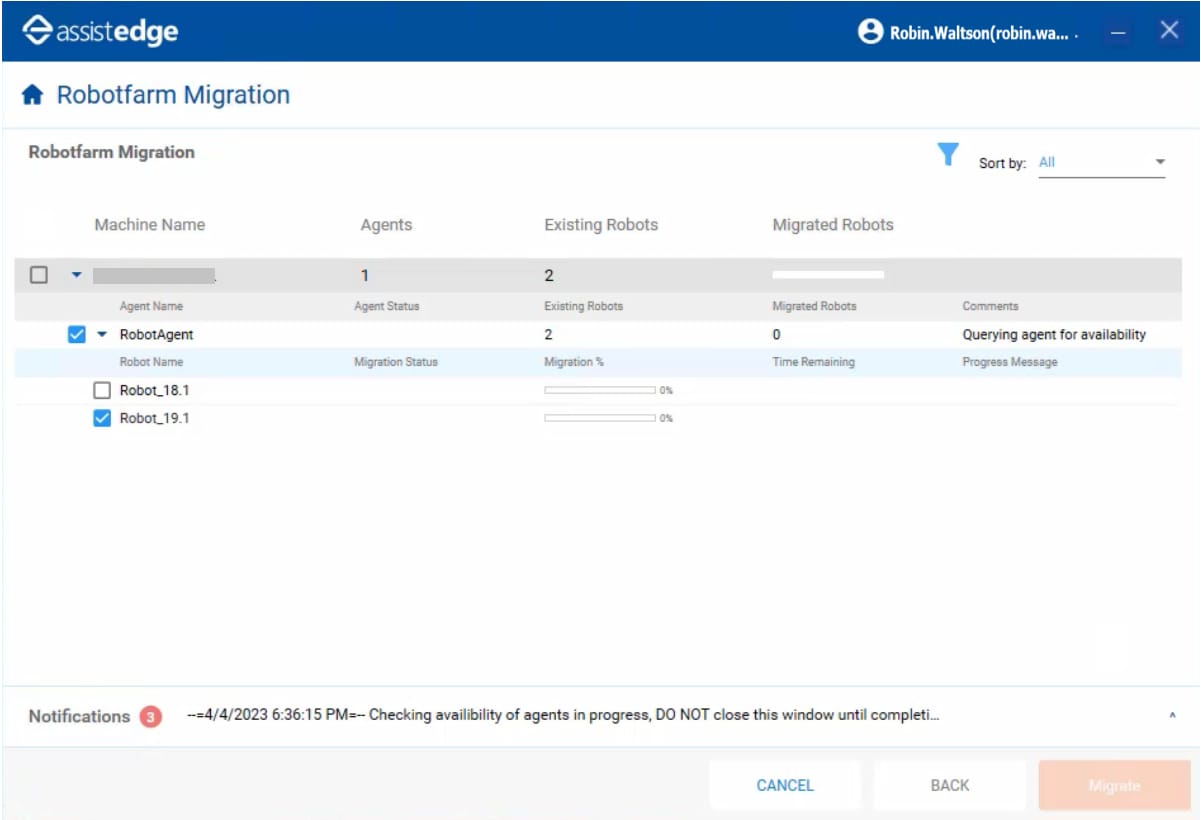This screenshot has width=1201, height=820.
Task: Close the AssistEdge window
Action: click(1169, 31)
